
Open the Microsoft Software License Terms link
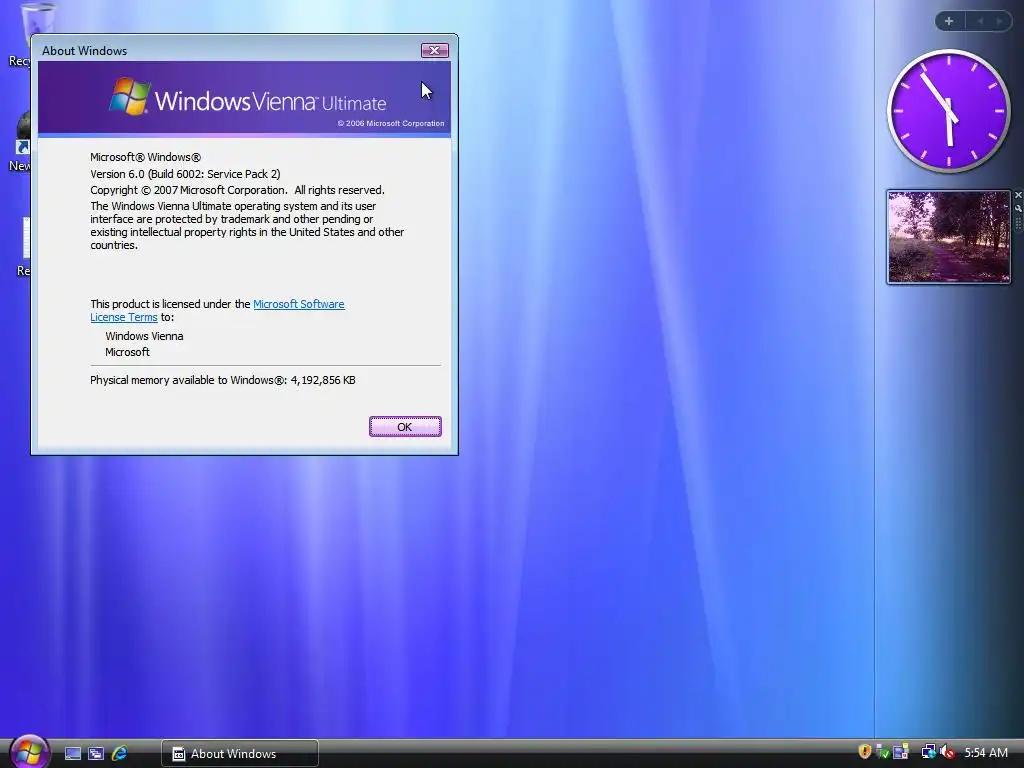(298, 304)
